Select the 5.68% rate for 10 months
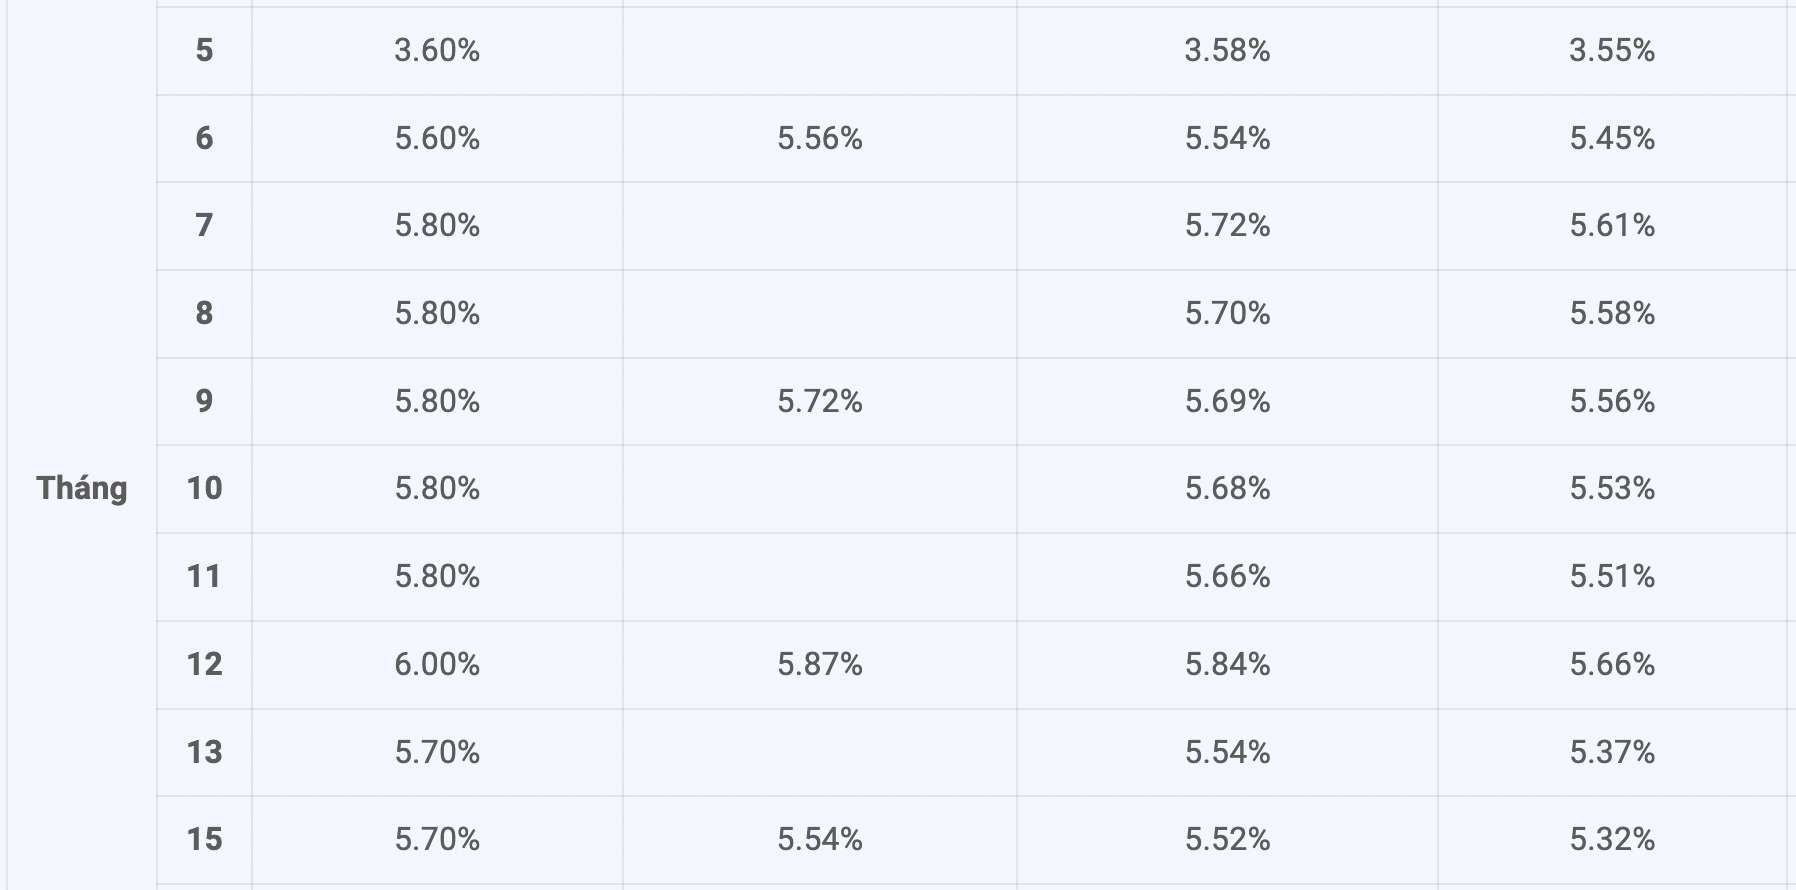This screenshot has height=890, width=1796. (x=1227, y=488)
